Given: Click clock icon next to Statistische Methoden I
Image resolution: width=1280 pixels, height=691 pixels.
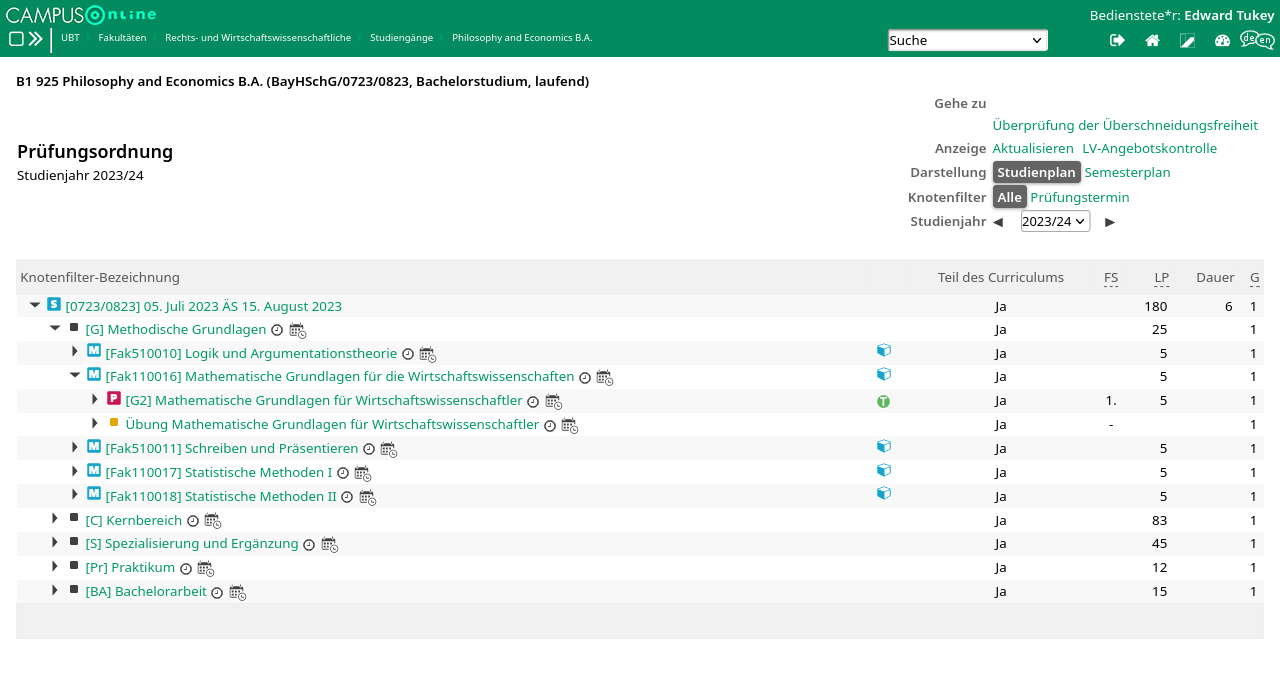Looking at the screenshot, I should (x=342, y=473).
